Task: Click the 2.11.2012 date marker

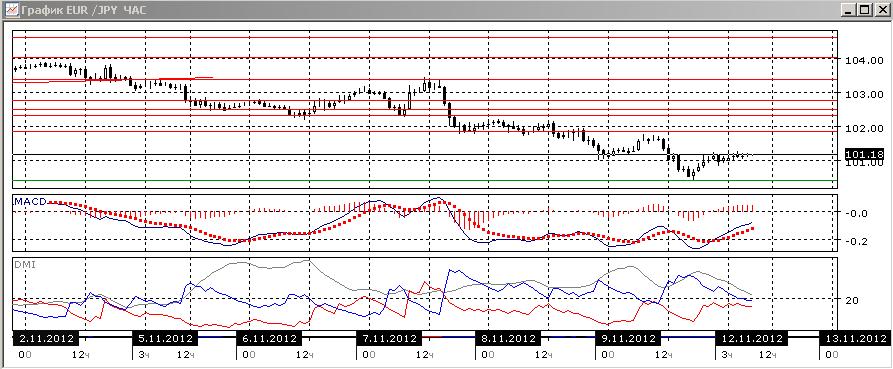Action: 47,338
